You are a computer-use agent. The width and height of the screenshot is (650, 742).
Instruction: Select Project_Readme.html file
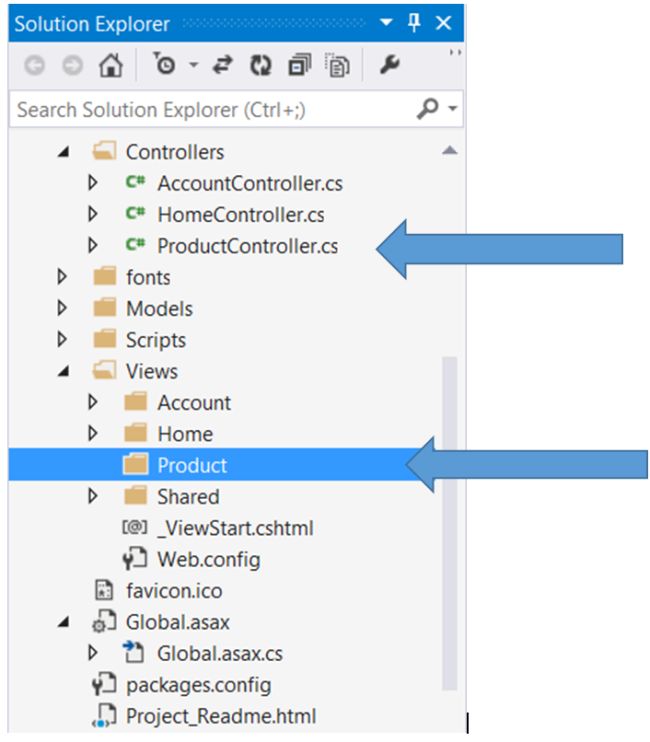click(x=221, y=716)
